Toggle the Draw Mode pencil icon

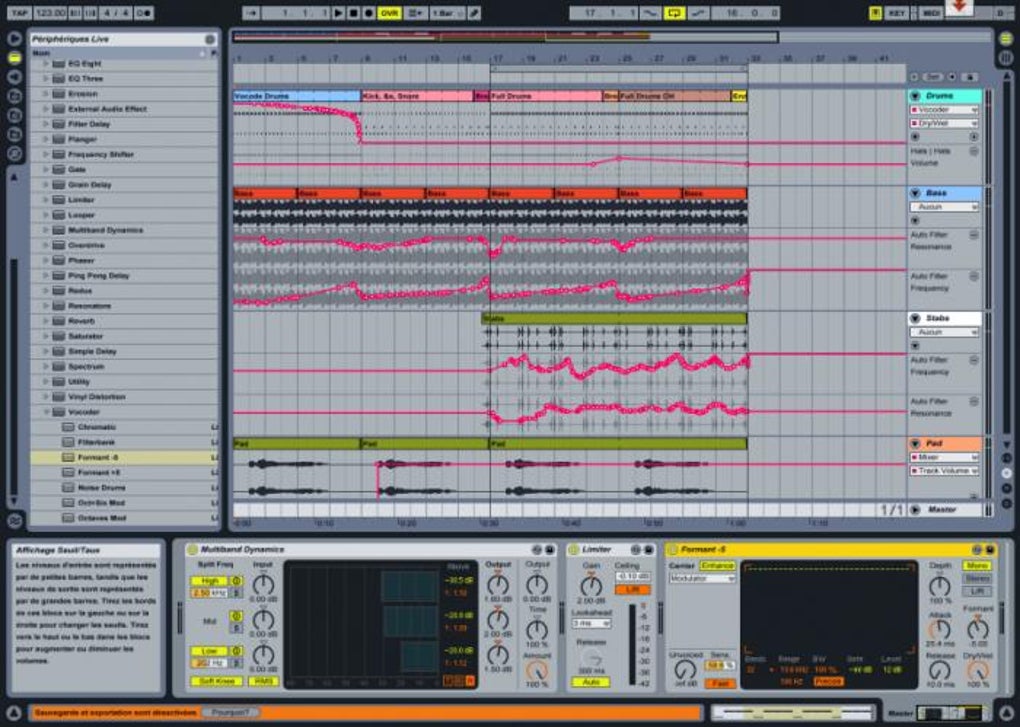tap(474, 13)
